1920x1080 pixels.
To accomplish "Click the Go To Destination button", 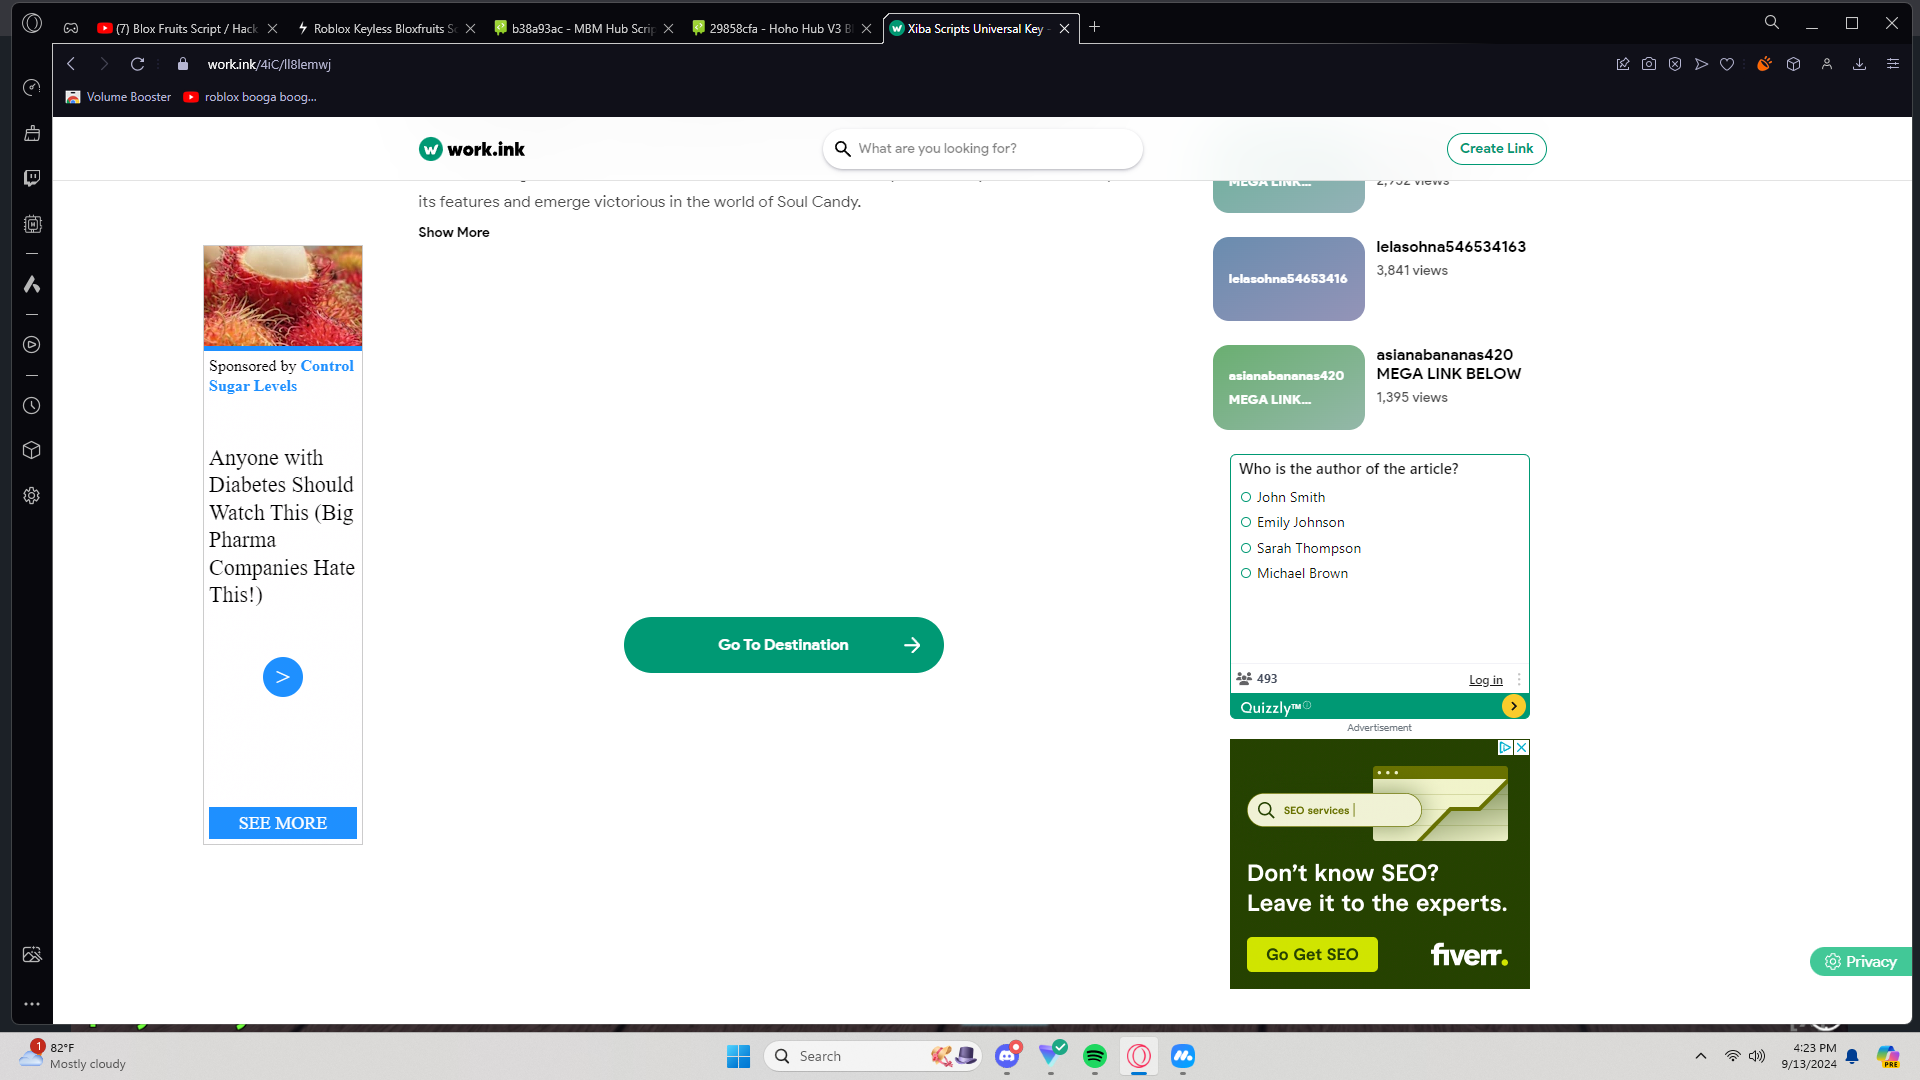I will pyautogui.click(x=784, y=645).
